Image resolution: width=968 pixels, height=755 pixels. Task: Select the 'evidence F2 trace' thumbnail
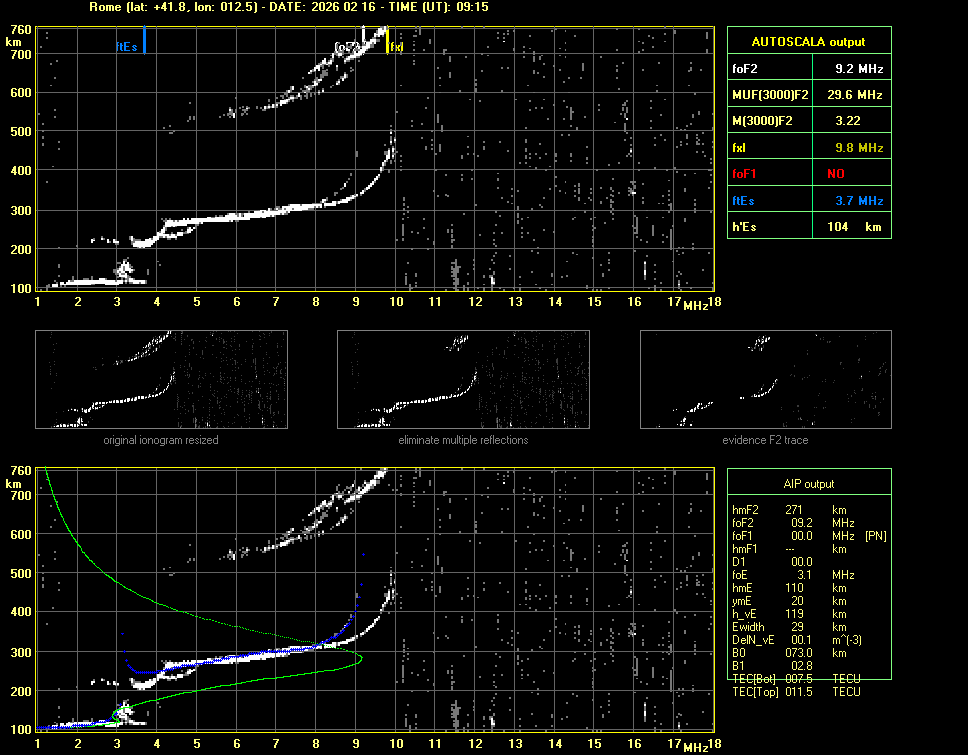point(765,379)
